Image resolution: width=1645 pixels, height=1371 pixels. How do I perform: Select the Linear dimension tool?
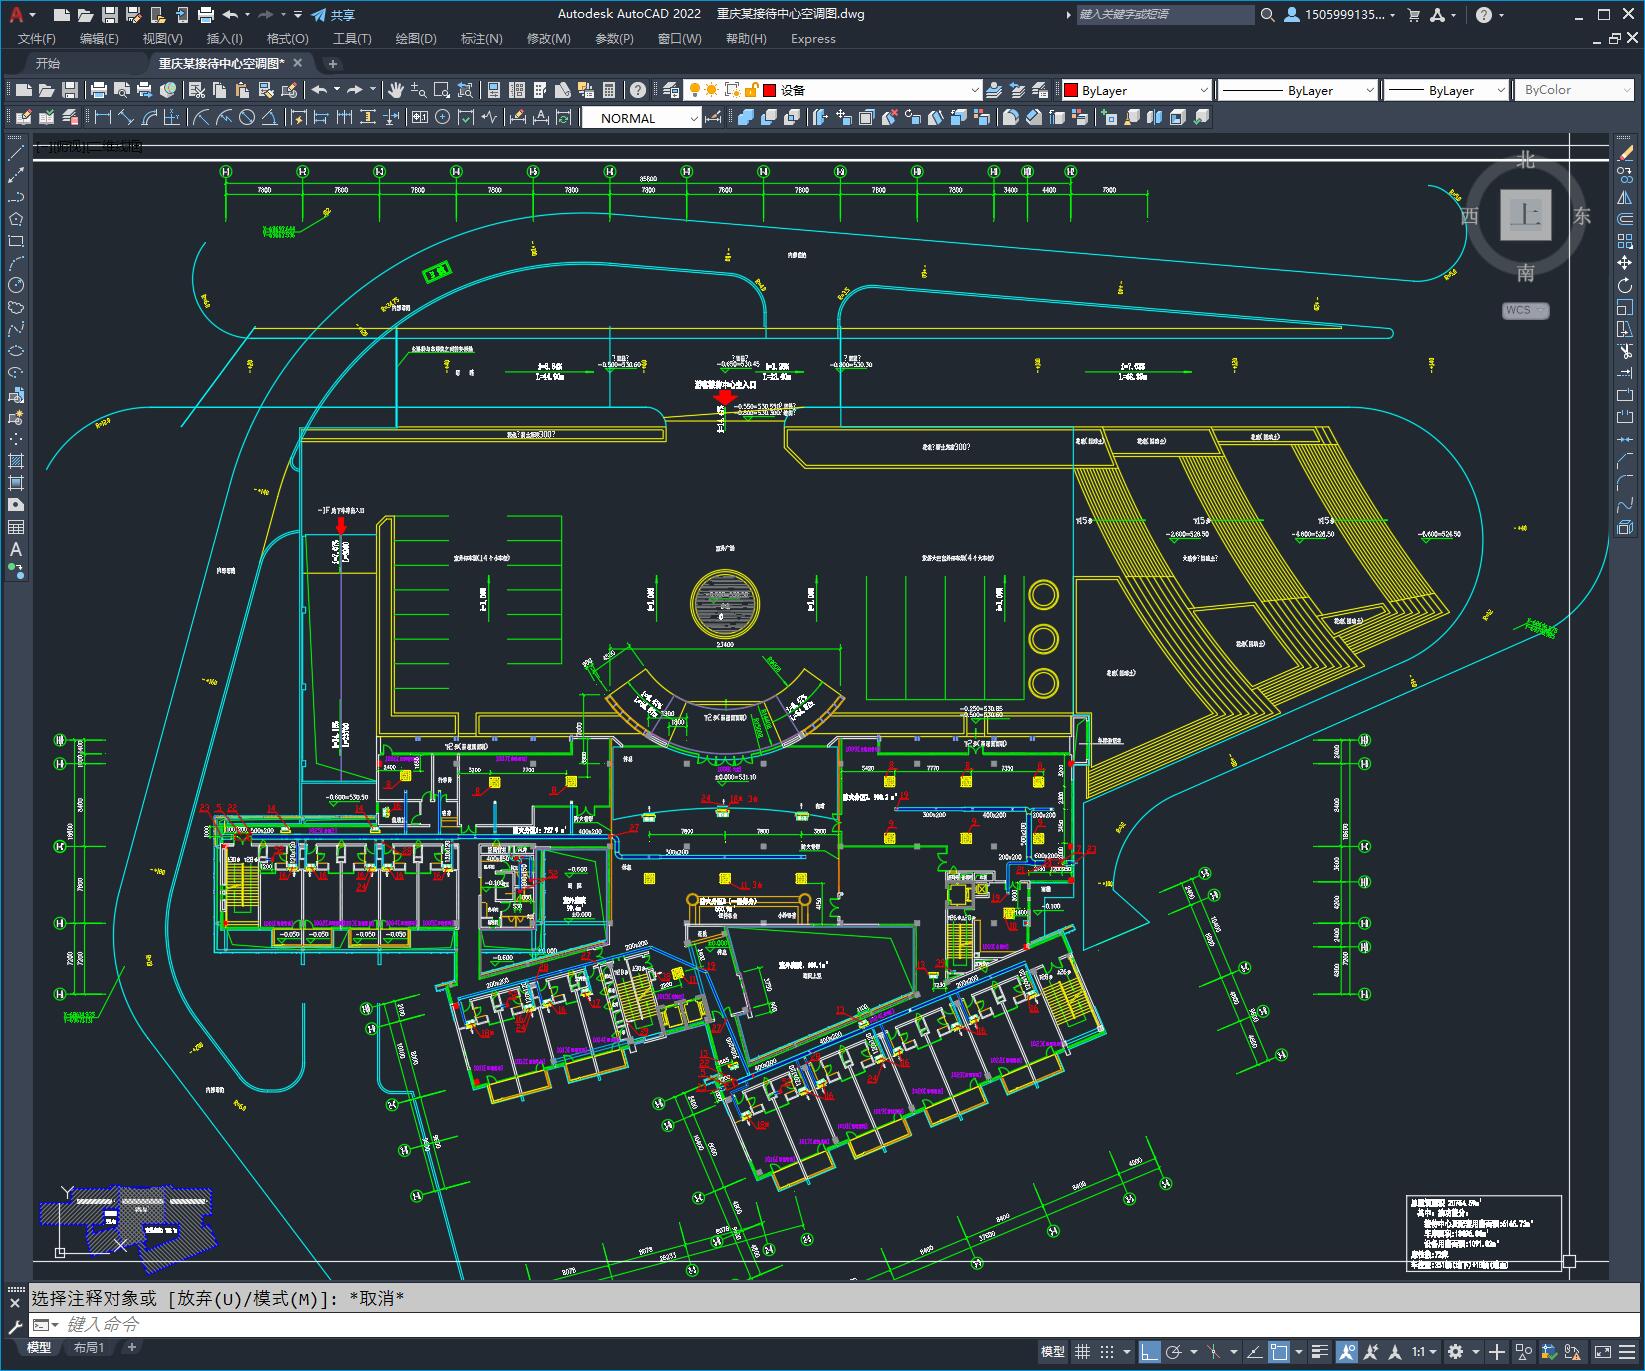[102, 118]
